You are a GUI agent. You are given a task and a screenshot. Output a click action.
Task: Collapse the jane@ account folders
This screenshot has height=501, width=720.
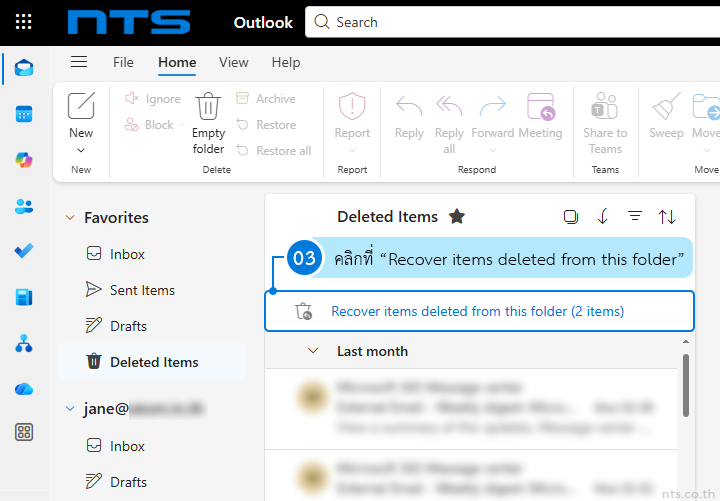click(70, 408)
